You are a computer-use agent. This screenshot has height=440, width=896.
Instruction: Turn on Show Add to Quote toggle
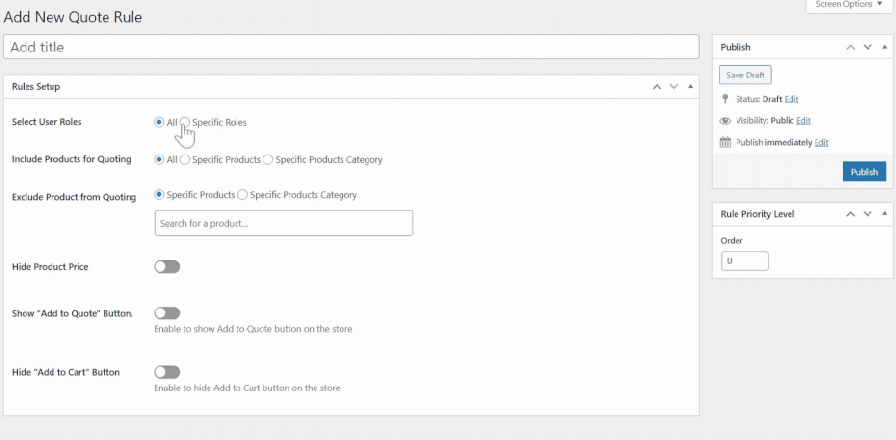(167, 313)
